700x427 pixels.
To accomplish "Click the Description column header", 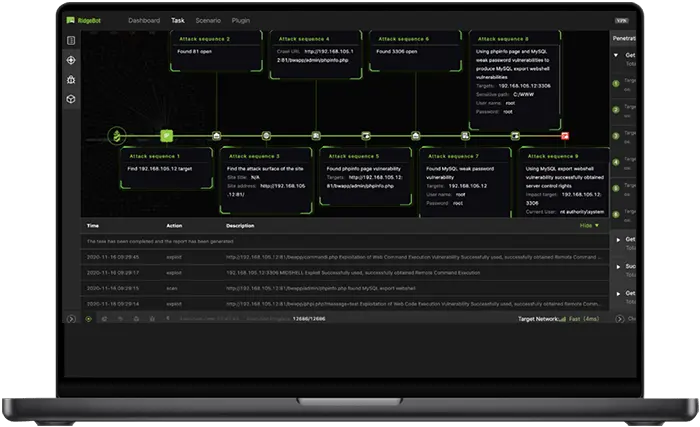I will [240, 226].
